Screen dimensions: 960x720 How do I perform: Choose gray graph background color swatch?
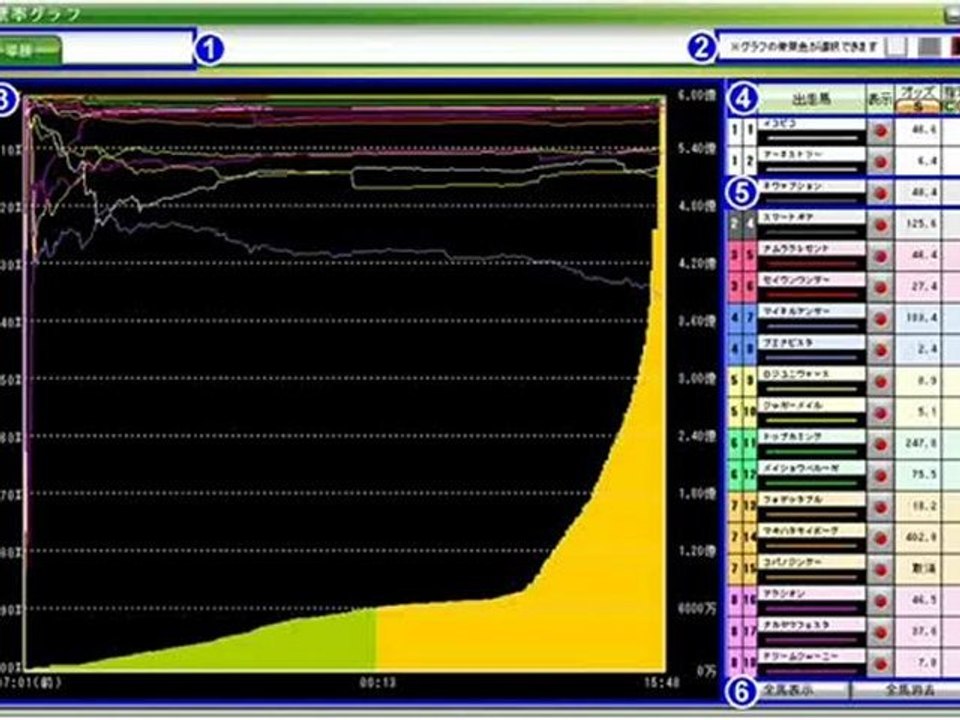click(x=929, y=47)
